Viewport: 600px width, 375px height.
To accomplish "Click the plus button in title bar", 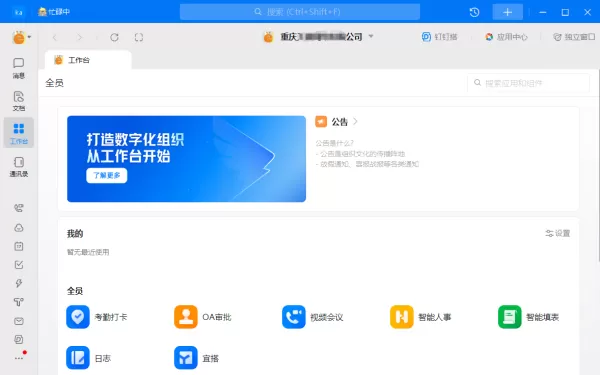I will coord(507,12).
